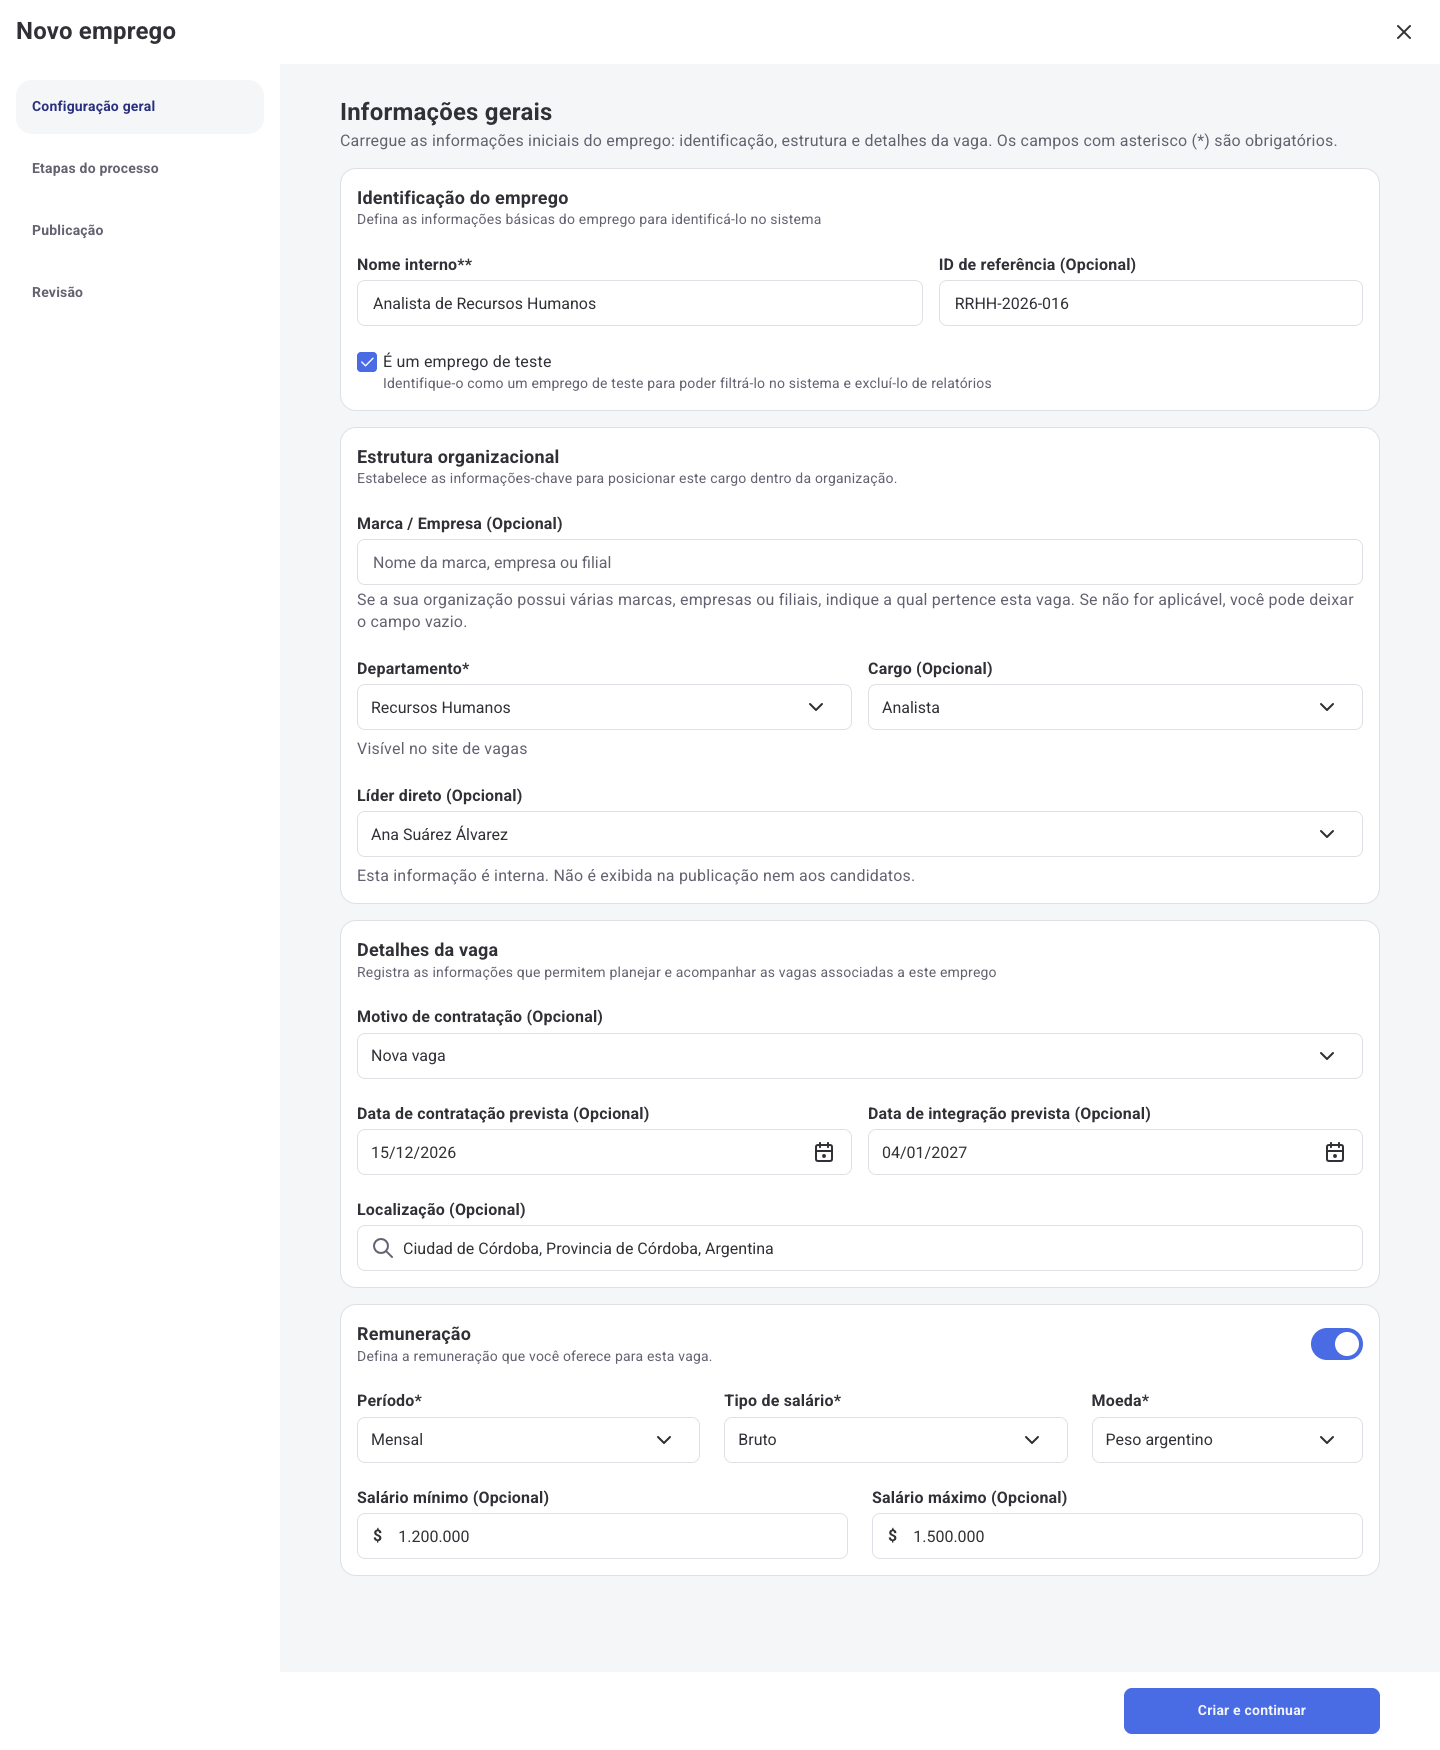The image size is (1440, 1750).
Task: Change Período dropdown from Mensal
Action: tap(528, 1440)
